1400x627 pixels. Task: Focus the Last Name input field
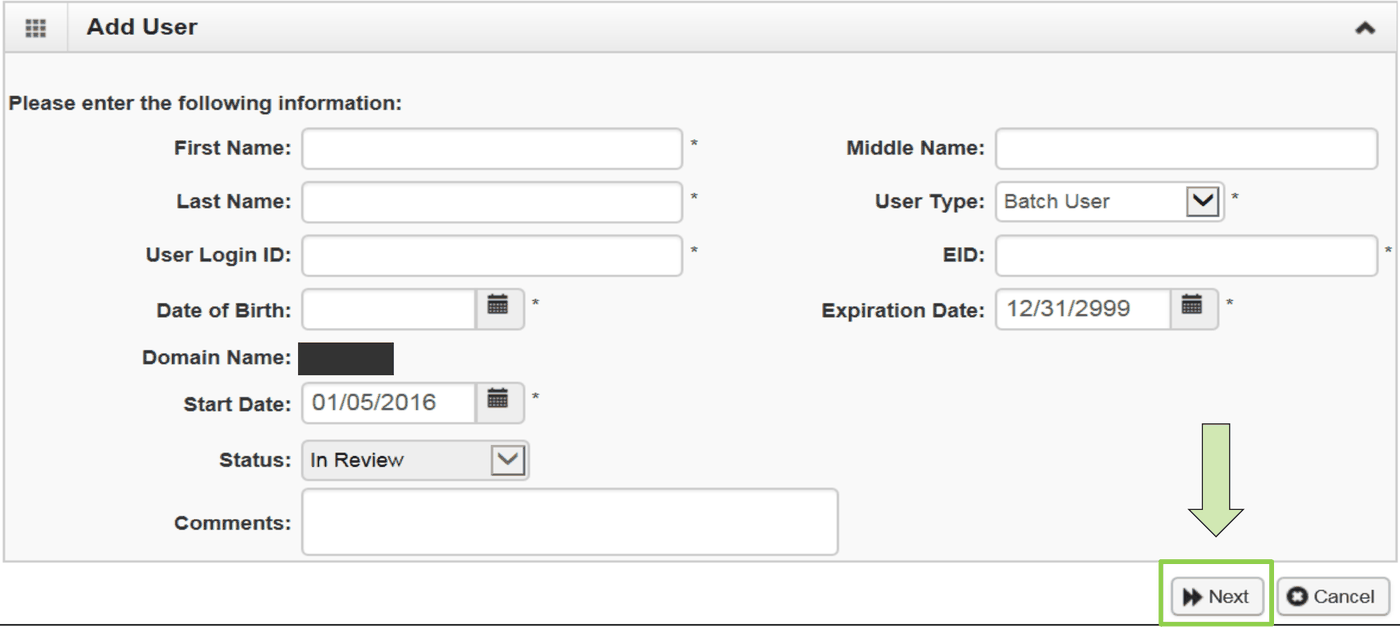[x=492, y=202]
